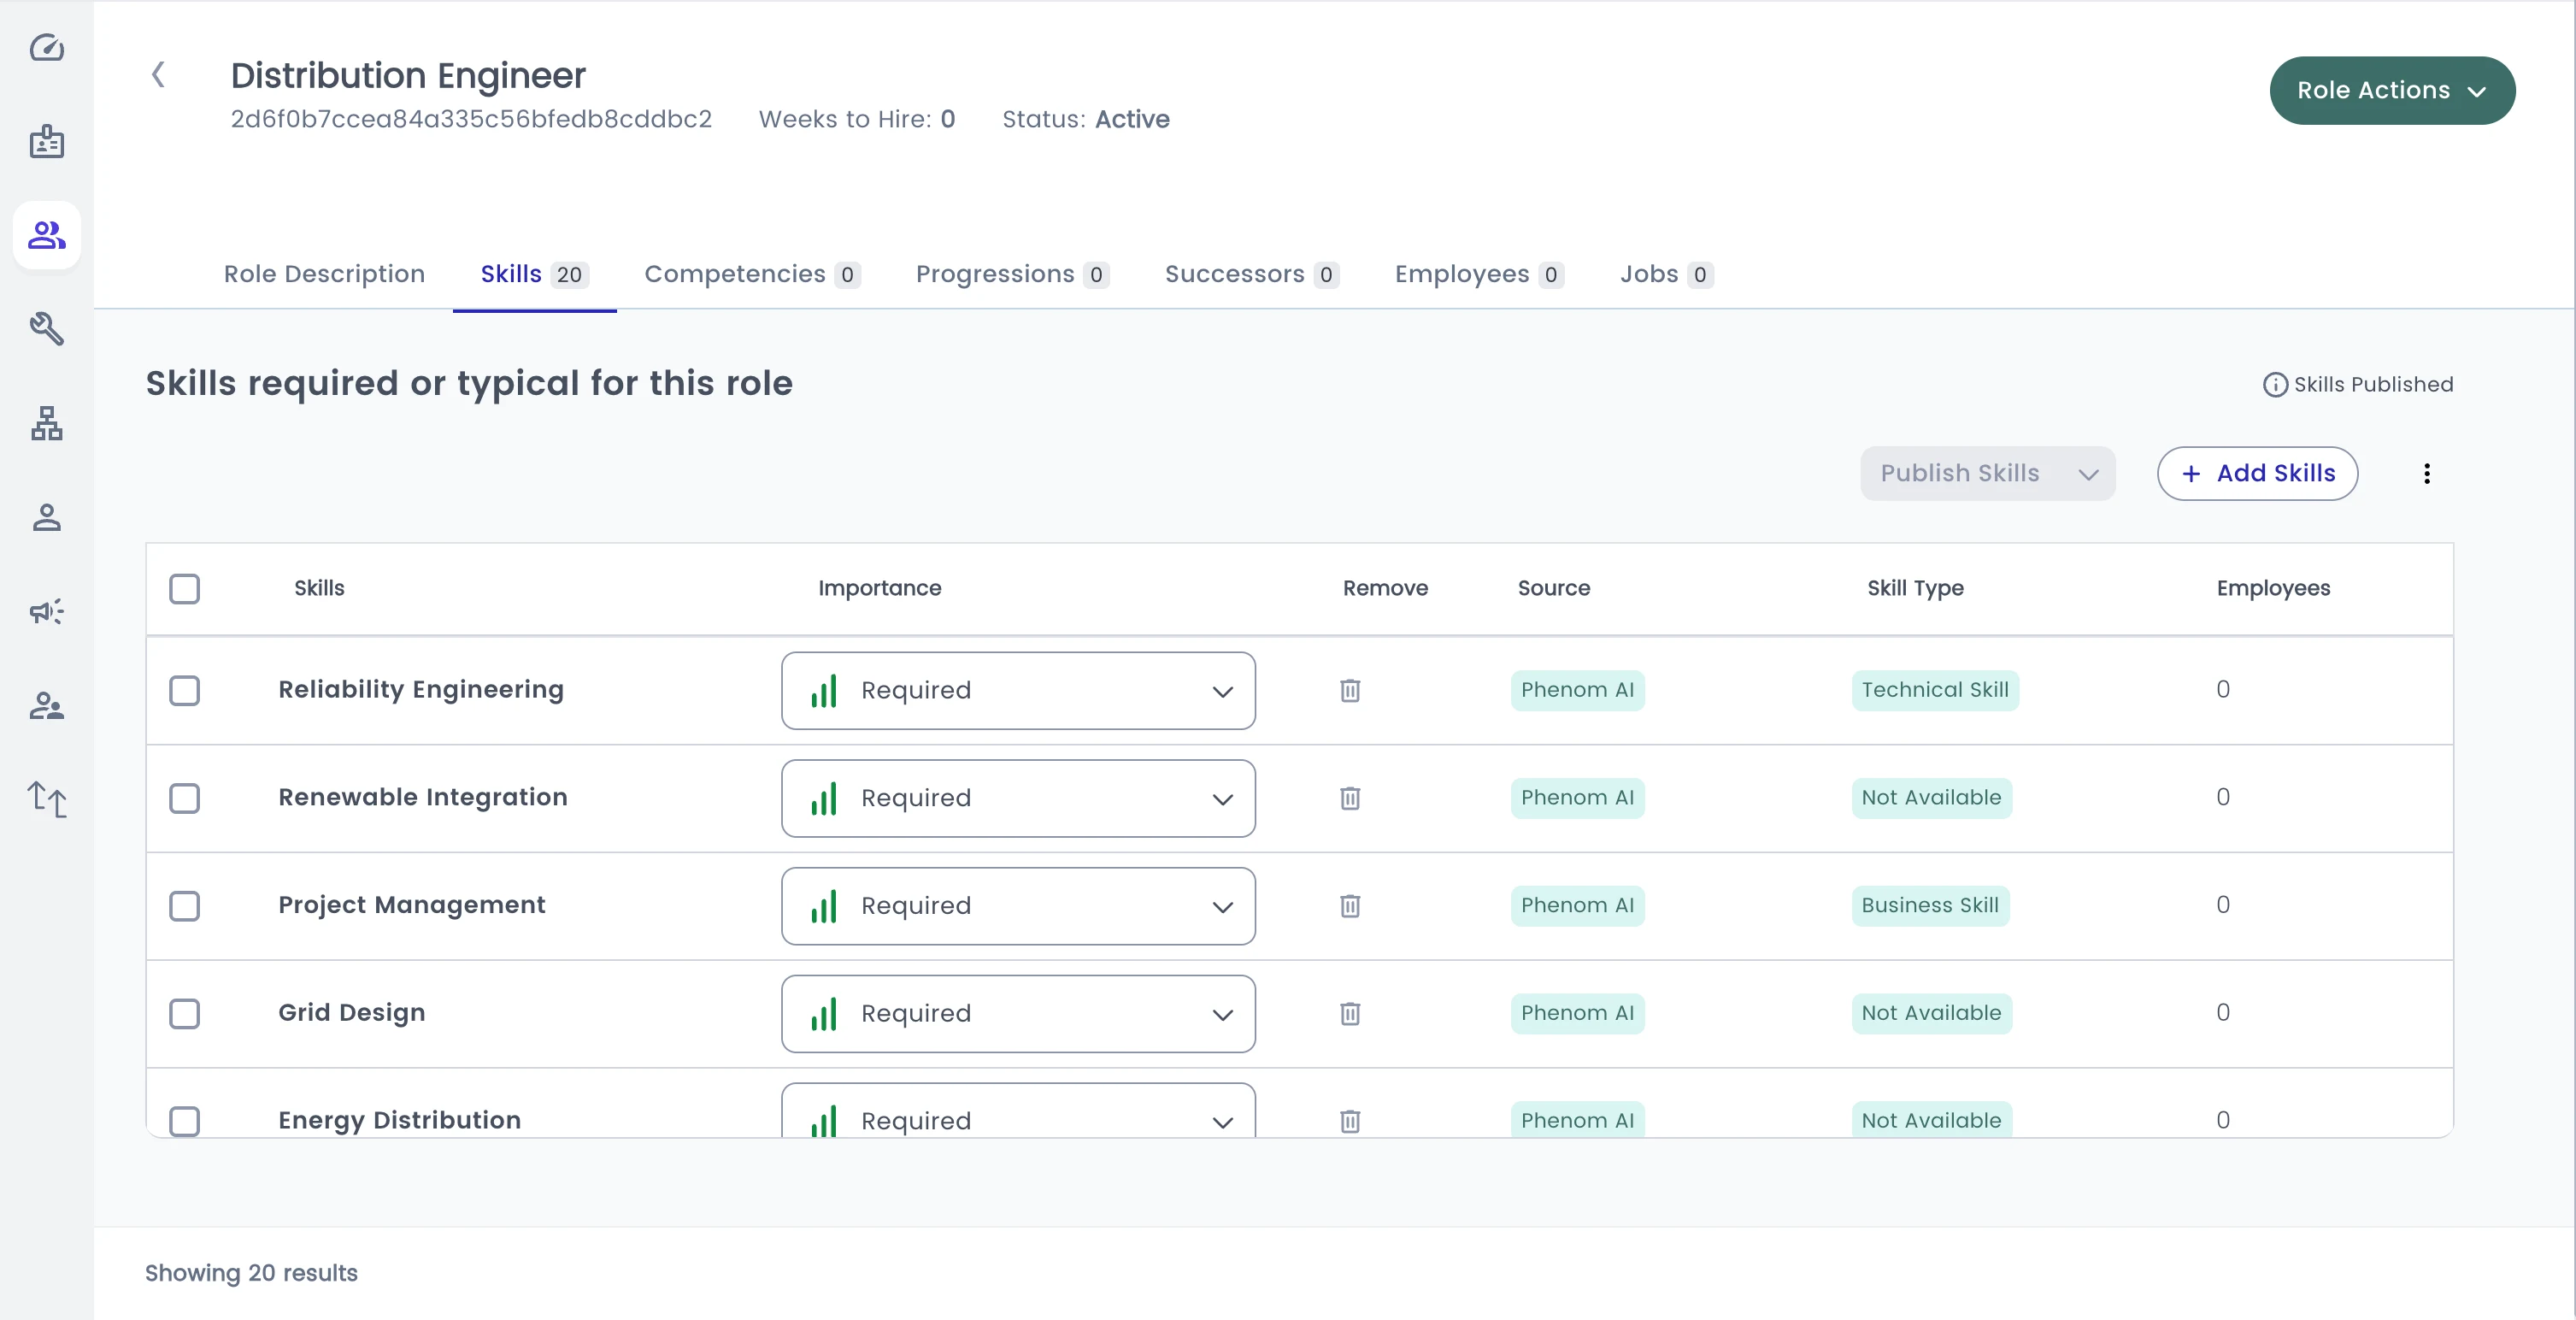This screenshot has height=1320, width=2576.
Task: Check the Grid Design row checkbox
Action: click(185, 1014)
